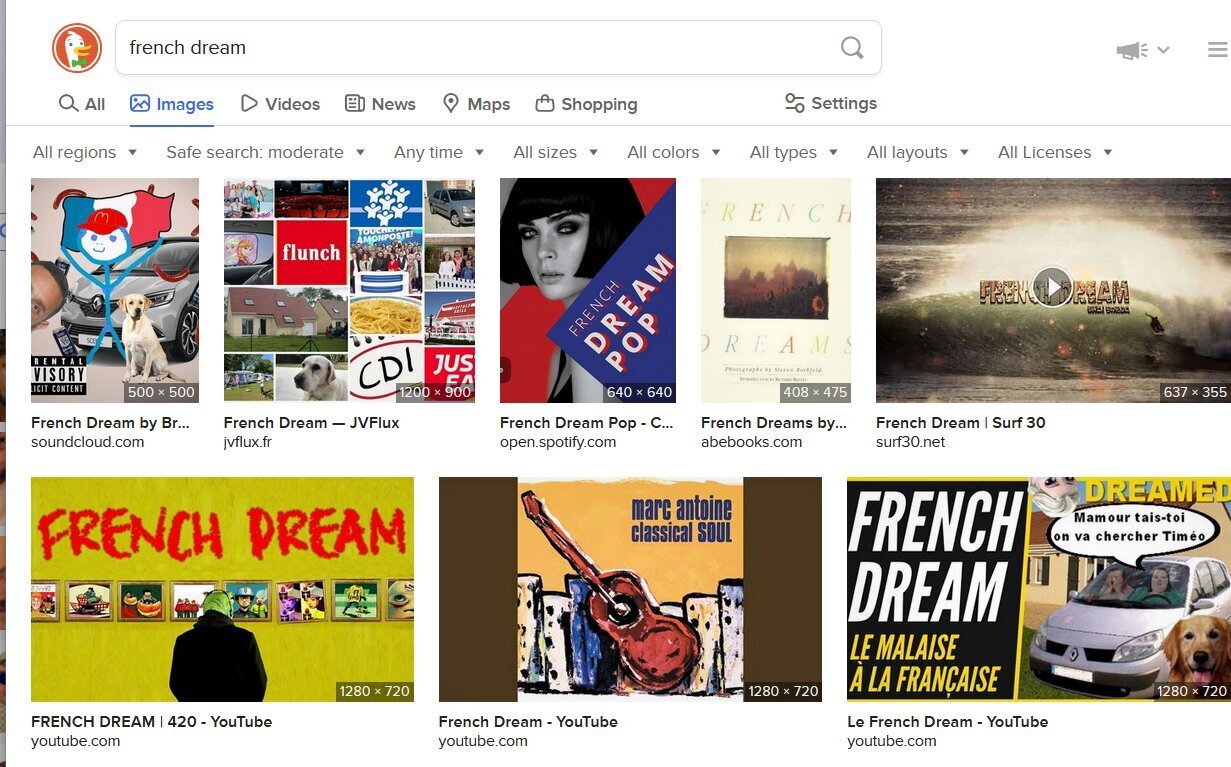
Task: Open the Shopping tab
Action: pos(586,104)
